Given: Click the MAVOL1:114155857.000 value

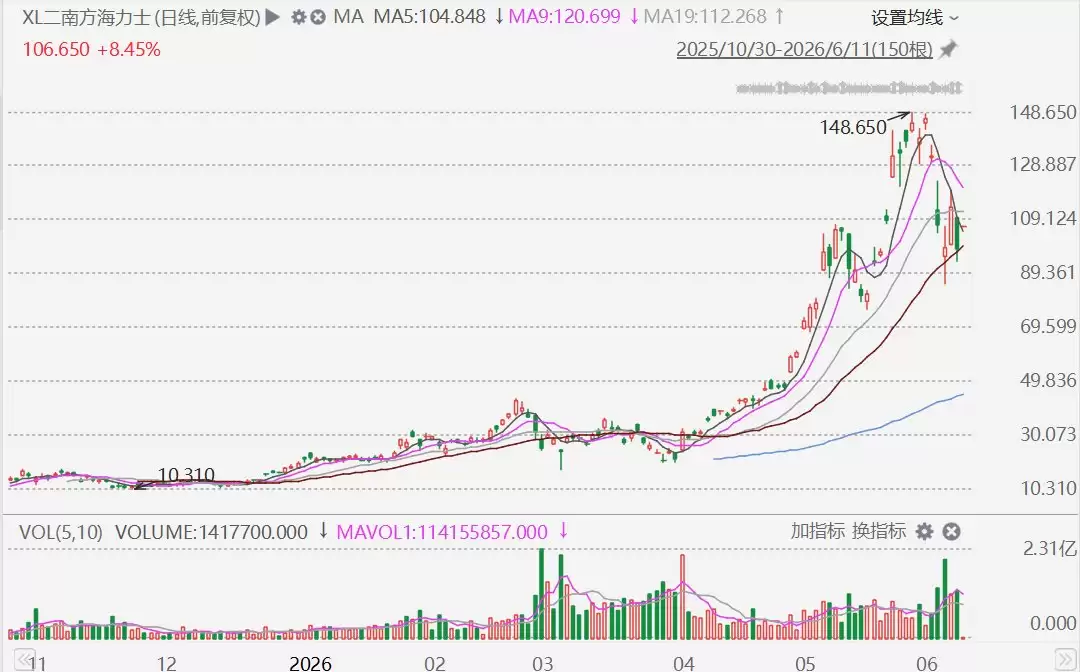Looking at the screenshot, I should pyautogui.click(x=442, y=532).
